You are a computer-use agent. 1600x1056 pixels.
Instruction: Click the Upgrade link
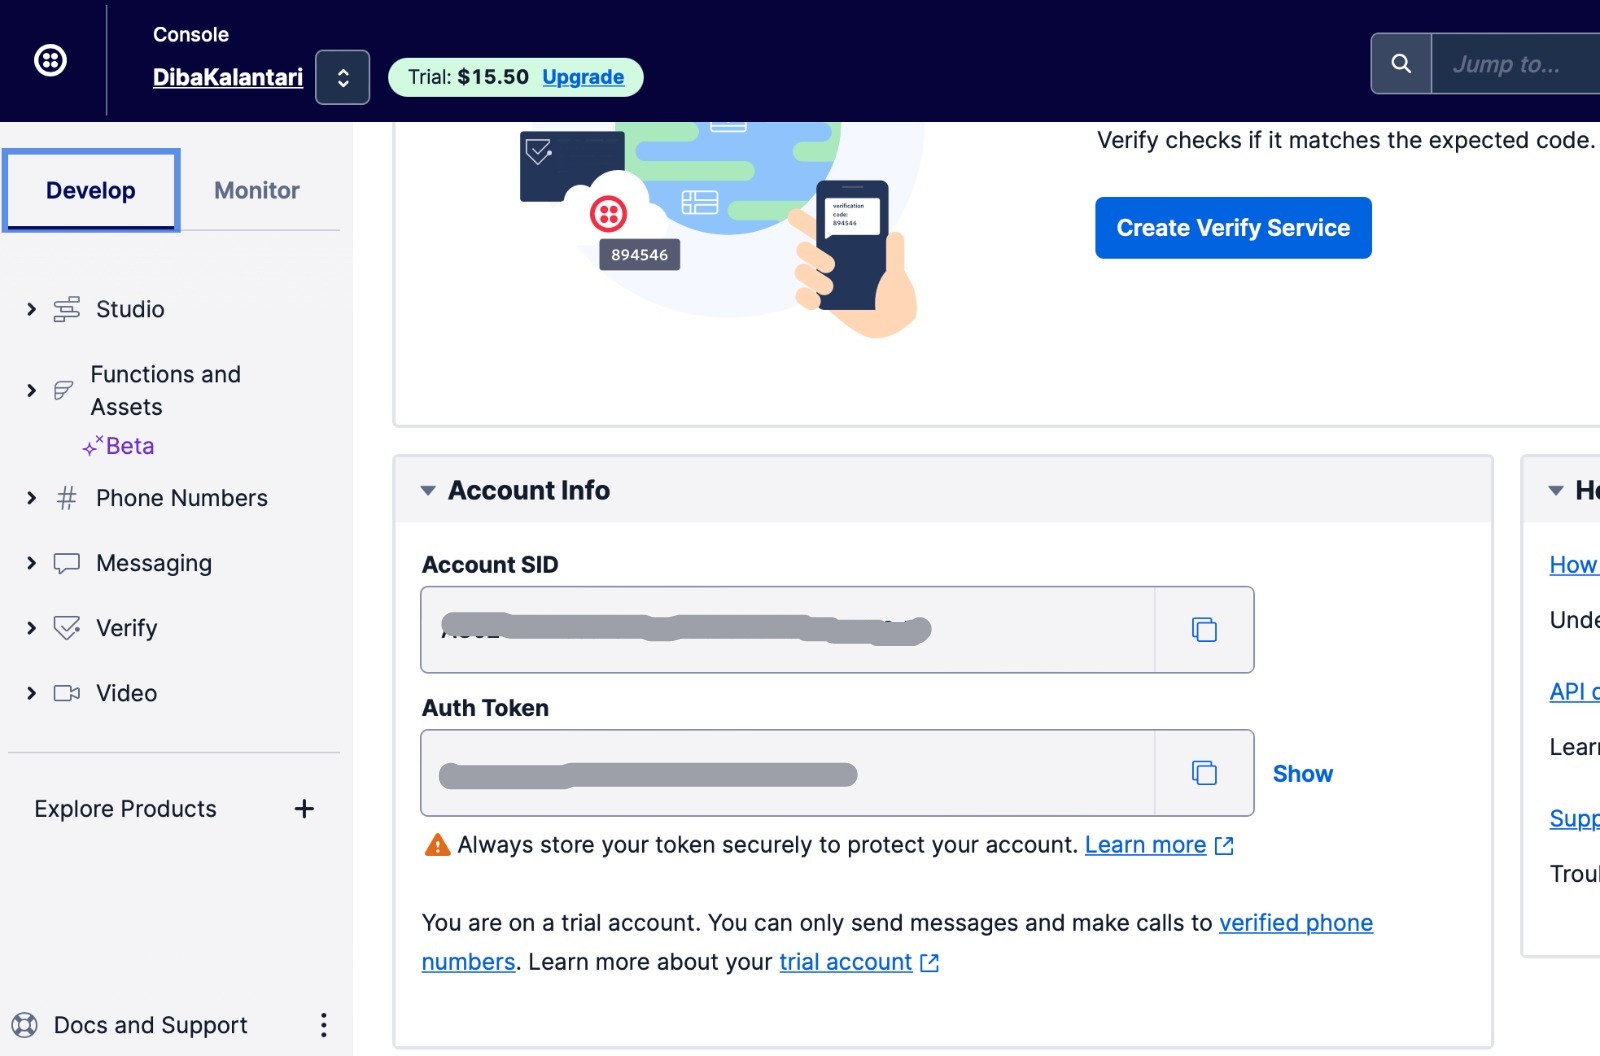(583, 77)
